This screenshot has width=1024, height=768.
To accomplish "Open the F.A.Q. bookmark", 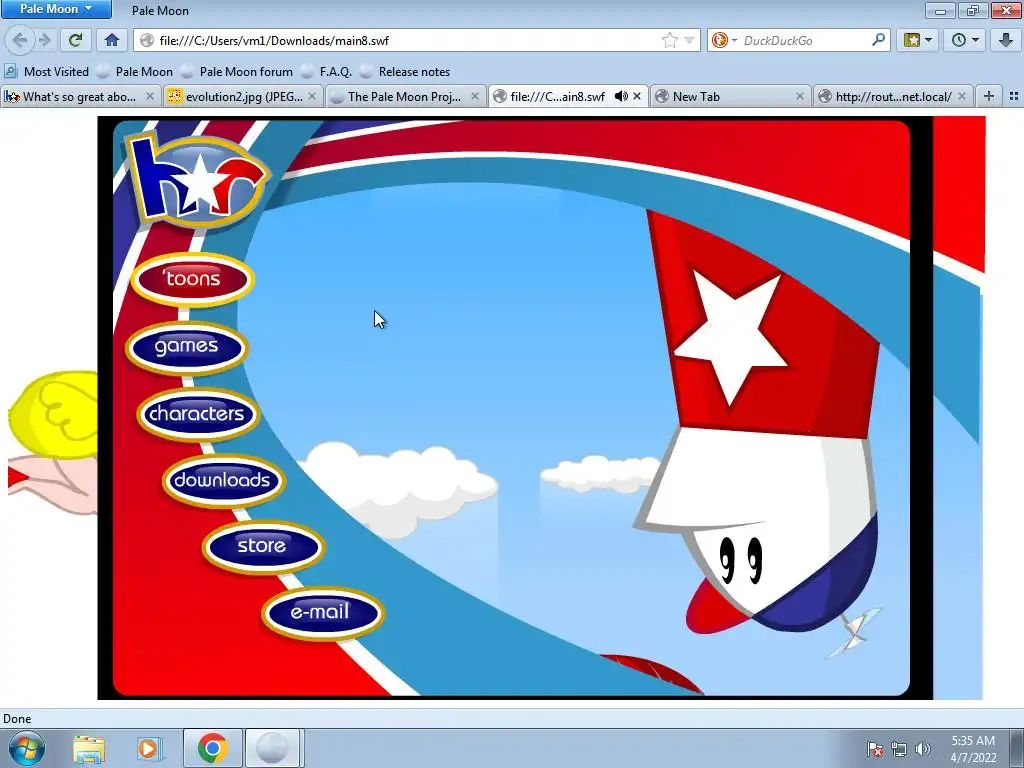I will pos(327,72).
